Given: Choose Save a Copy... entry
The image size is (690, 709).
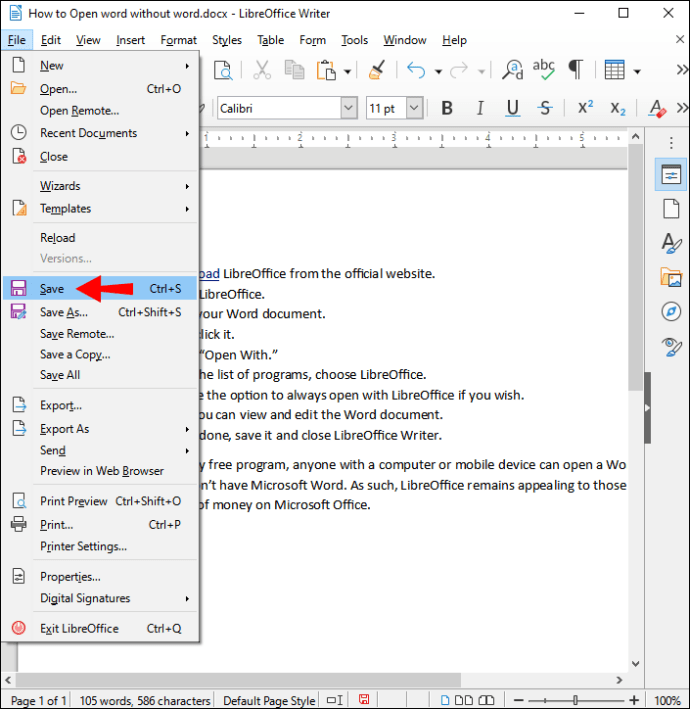Looking at the screenshot, I should pos(100,354).
